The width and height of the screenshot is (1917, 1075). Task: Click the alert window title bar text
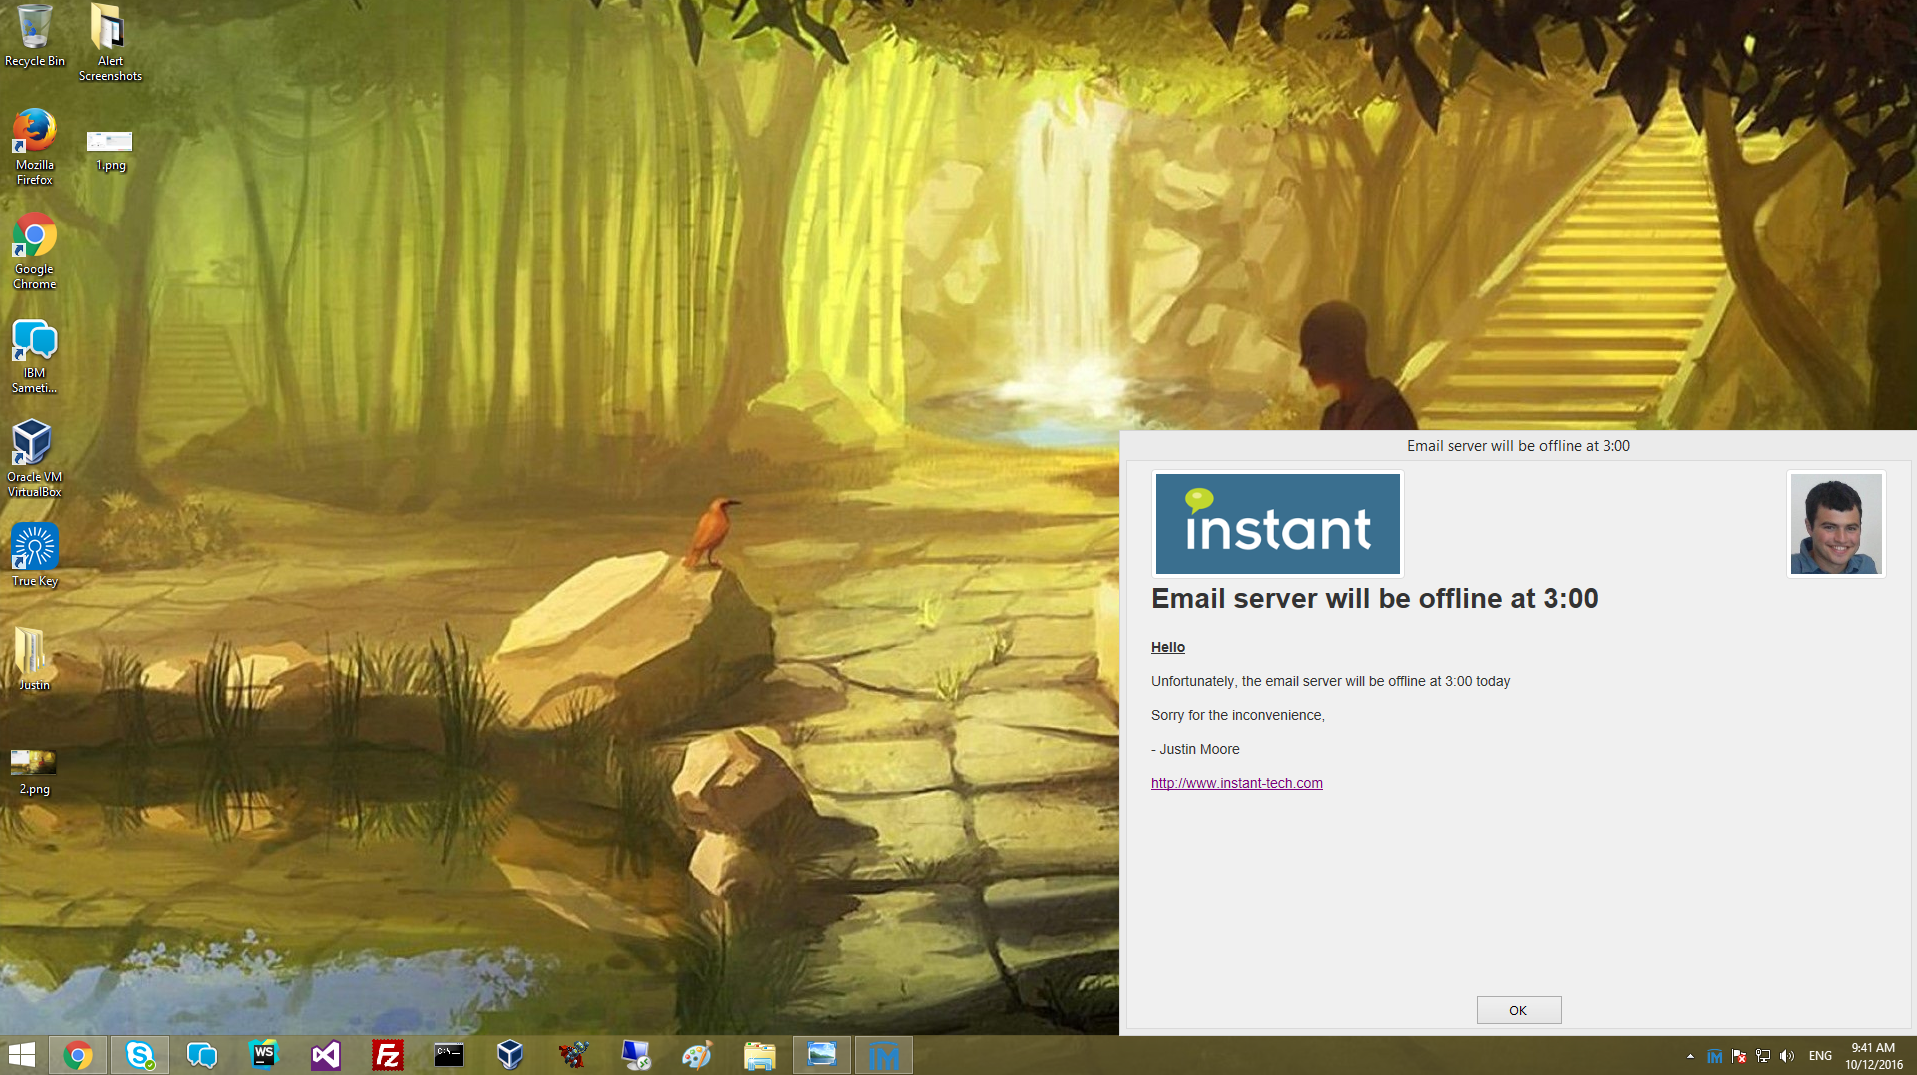coord(1518,446)
